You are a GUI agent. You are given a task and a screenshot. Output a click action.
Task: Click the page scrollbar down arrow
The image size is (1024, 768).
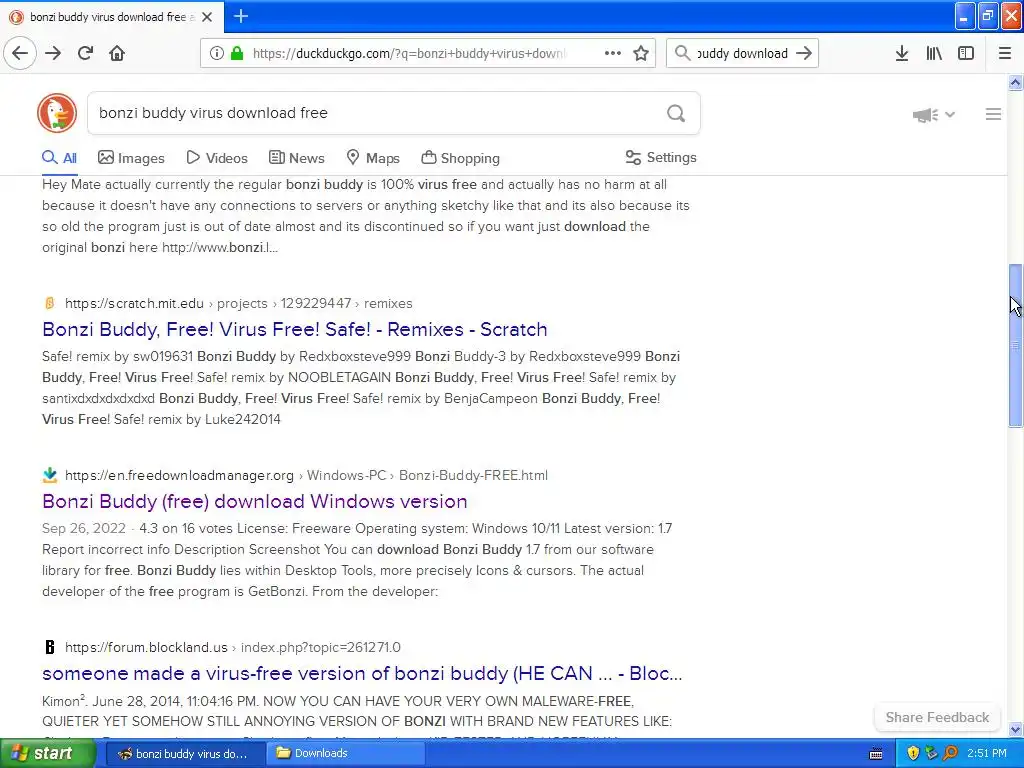pyautogui.click(x=1015, y=729)
